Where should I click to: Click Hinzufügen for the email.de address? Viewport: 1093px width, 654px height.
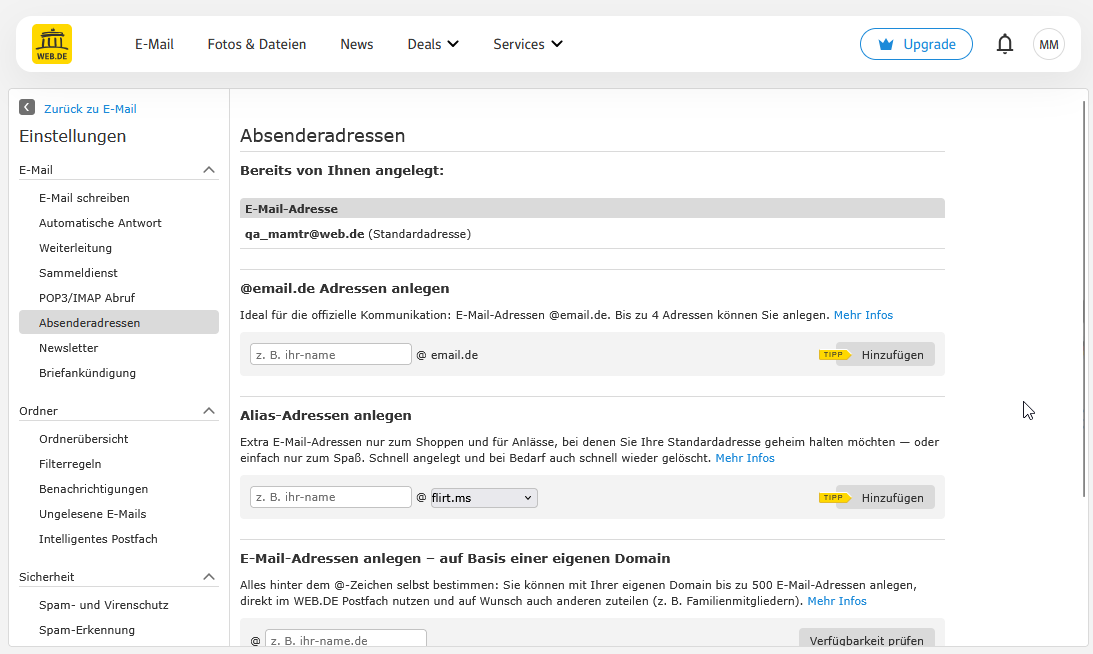click(x=893, y=354)
